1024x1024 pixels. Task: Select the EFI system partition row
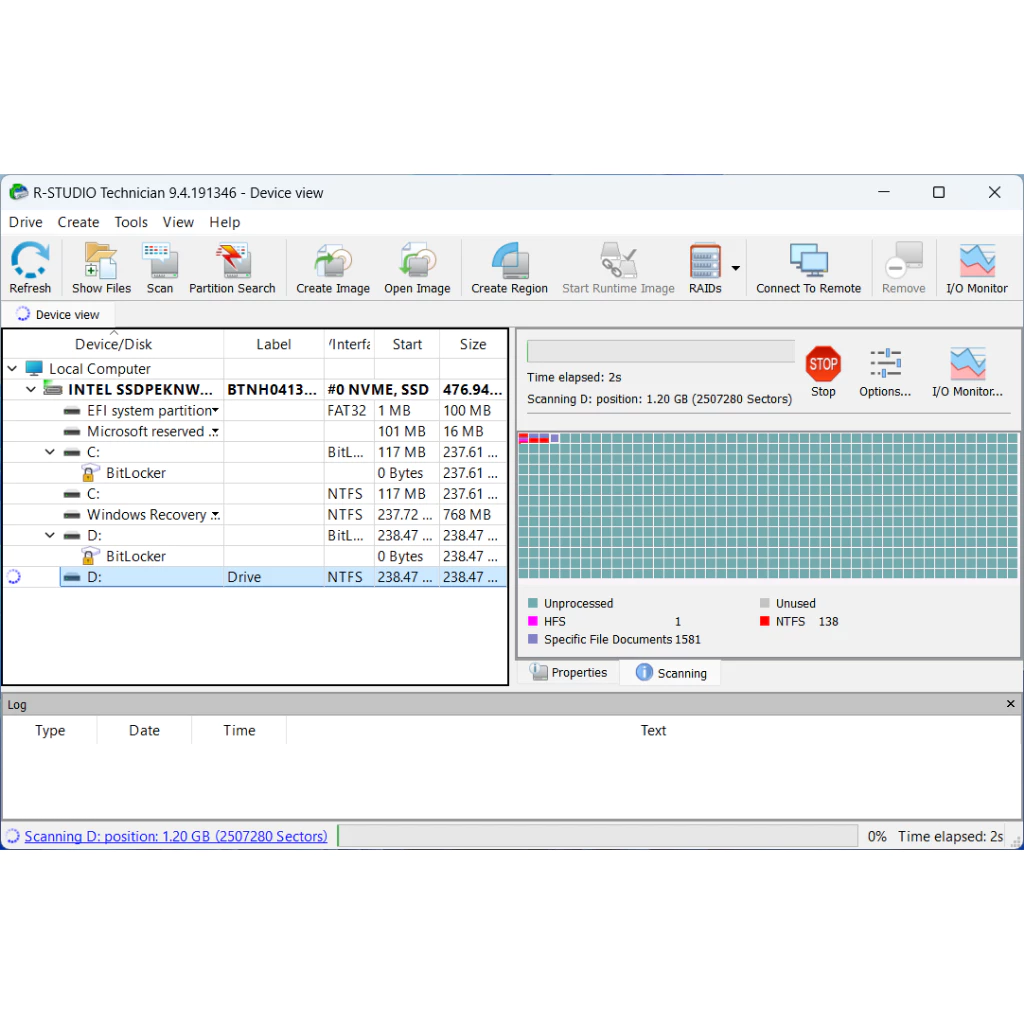255,410
